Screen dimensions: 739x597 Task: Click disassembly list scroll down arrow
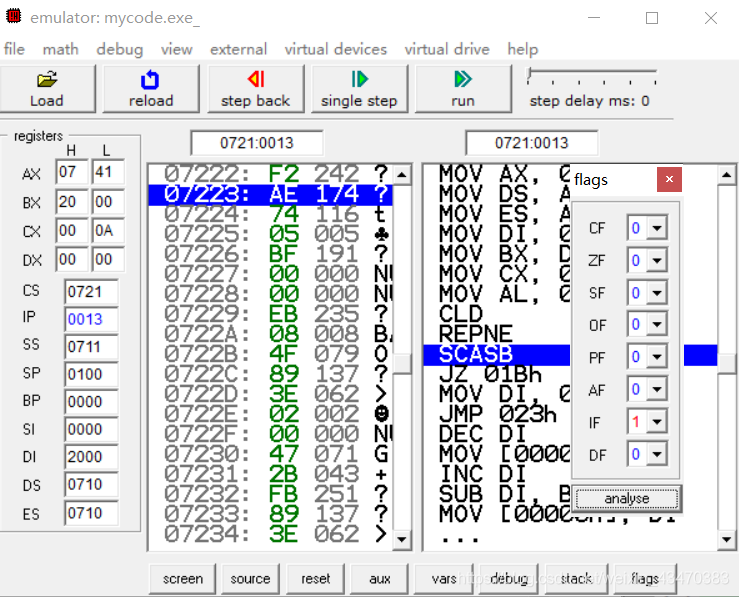pos(727,540)
